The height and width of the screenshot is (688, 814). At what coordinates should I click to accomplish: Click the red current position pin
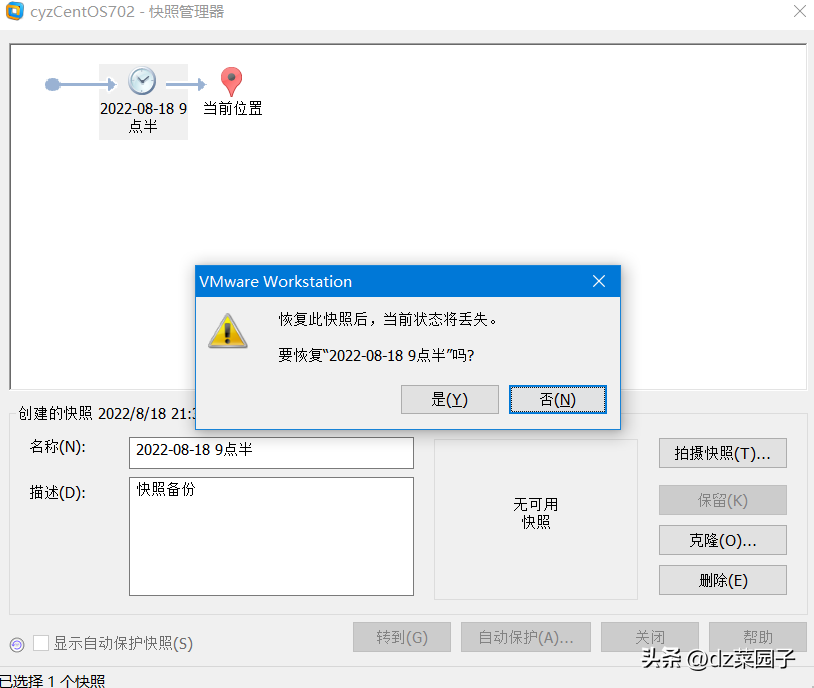point(231,82)
